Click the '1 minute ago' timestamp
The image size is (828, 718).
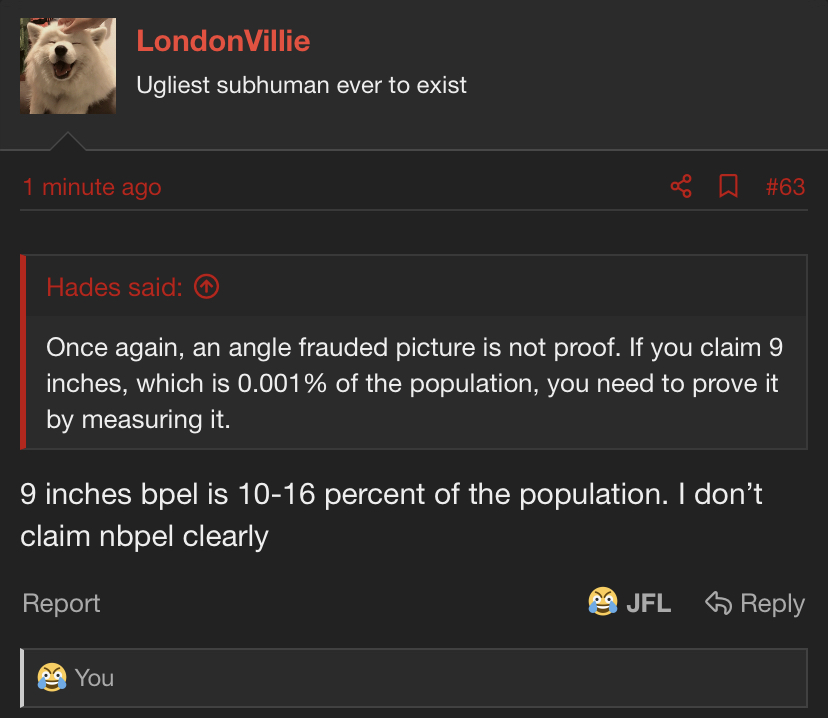tap(92, 187)
